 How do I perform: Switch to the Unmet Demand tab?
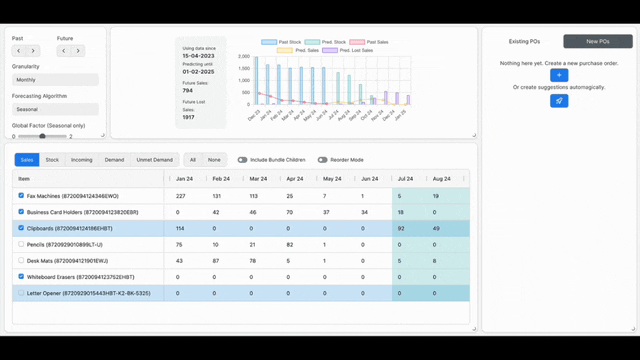(x=155, y=160)
